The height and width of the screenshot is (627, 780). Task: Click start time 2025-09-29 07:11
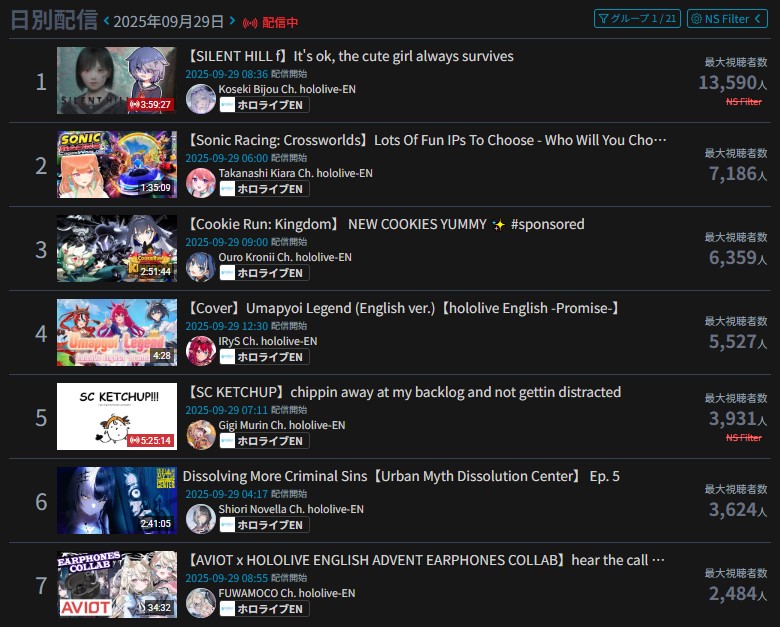click(227, 410)
